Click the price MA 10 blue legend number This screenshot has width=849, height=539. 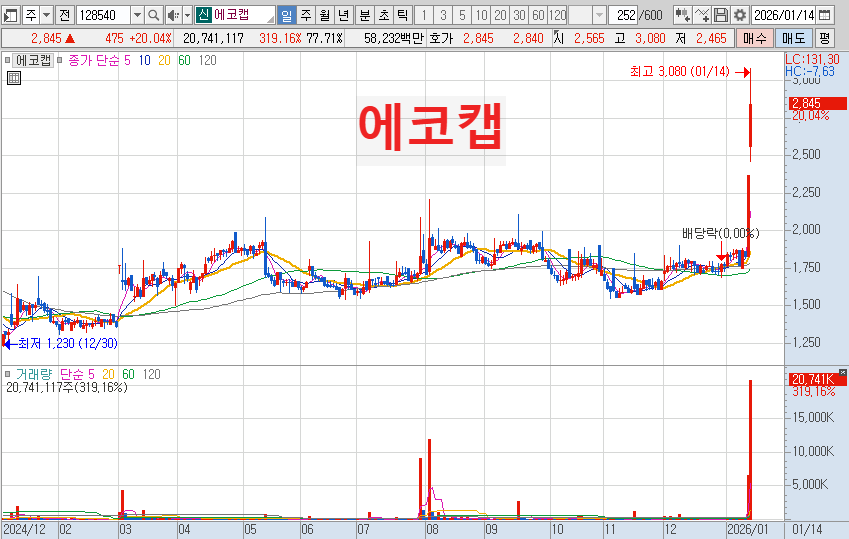145,60
